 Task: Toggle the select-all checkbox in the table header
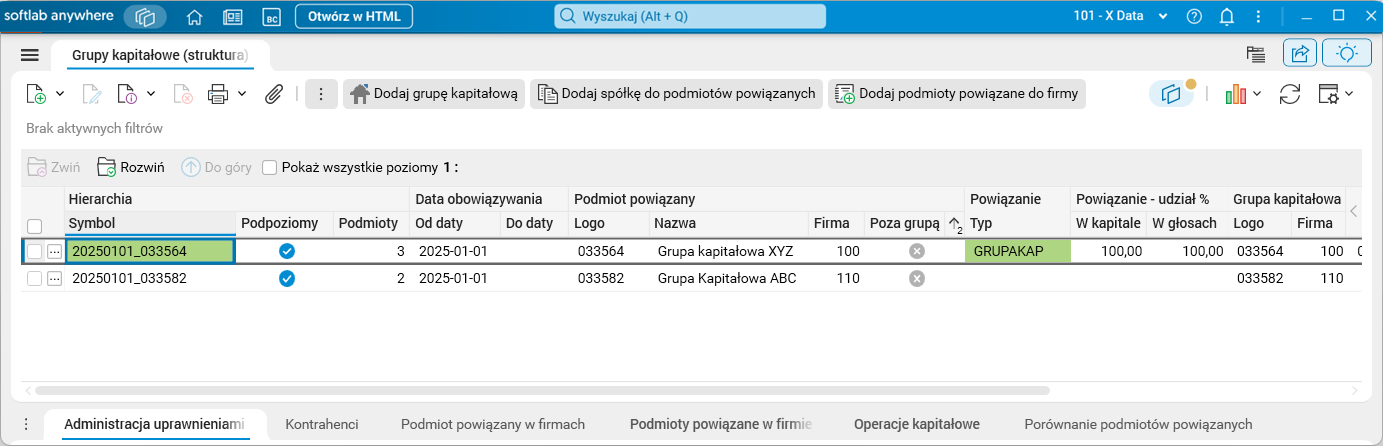click(35, 226)
